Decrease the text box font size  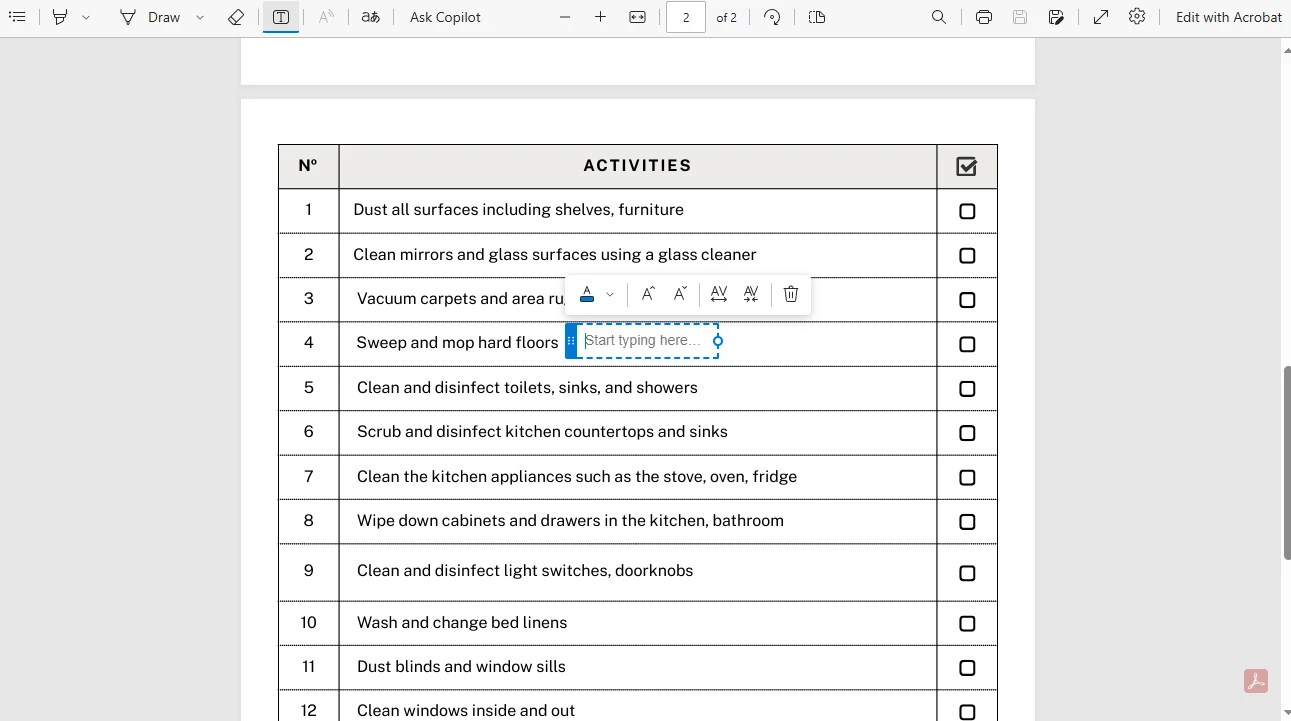point(680,294)
